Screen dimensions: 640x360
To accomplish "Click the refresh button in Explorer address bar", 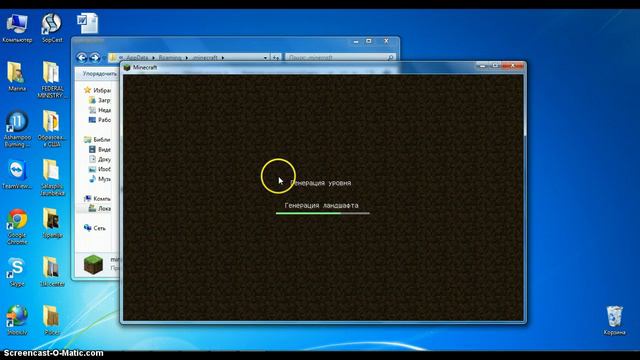I will tap(276, 58).
